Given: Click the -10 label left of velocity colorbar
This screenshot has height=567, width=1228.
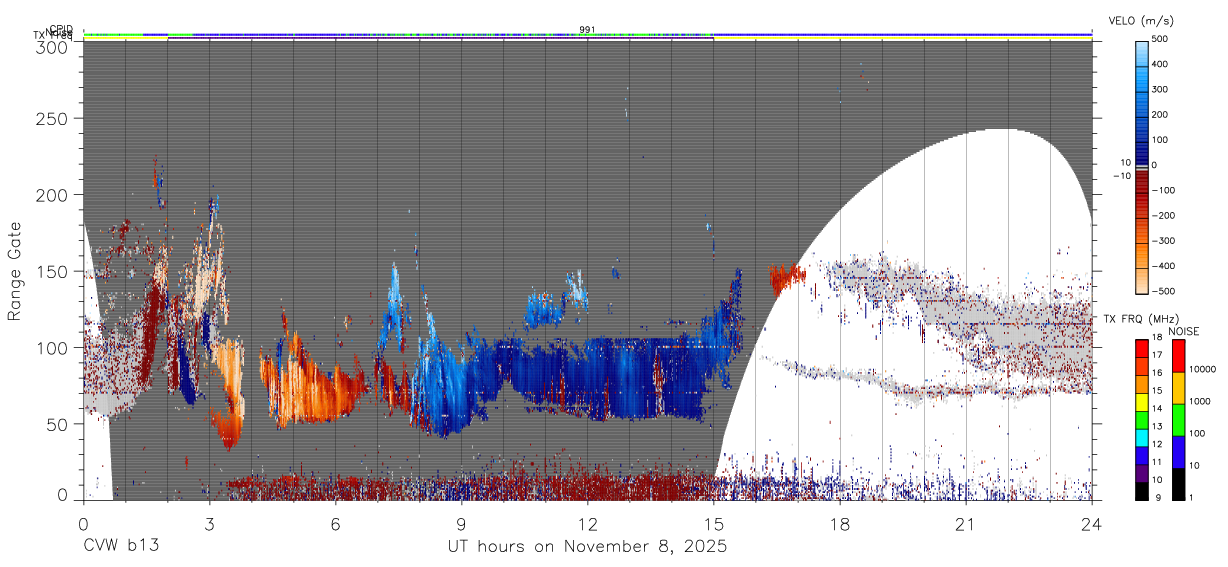Looking at the screenshot, I should pos(1122,176).
